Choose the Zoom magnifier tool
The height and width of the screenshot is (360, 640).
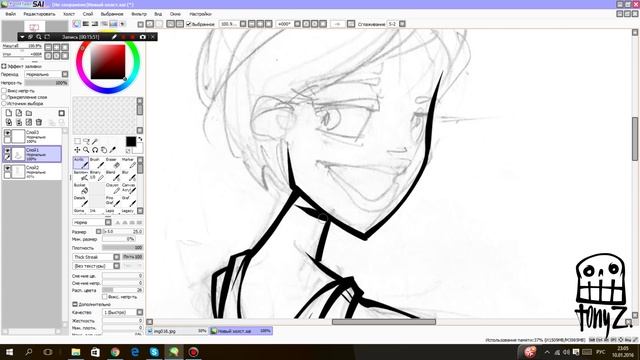[x=86, y=150]
